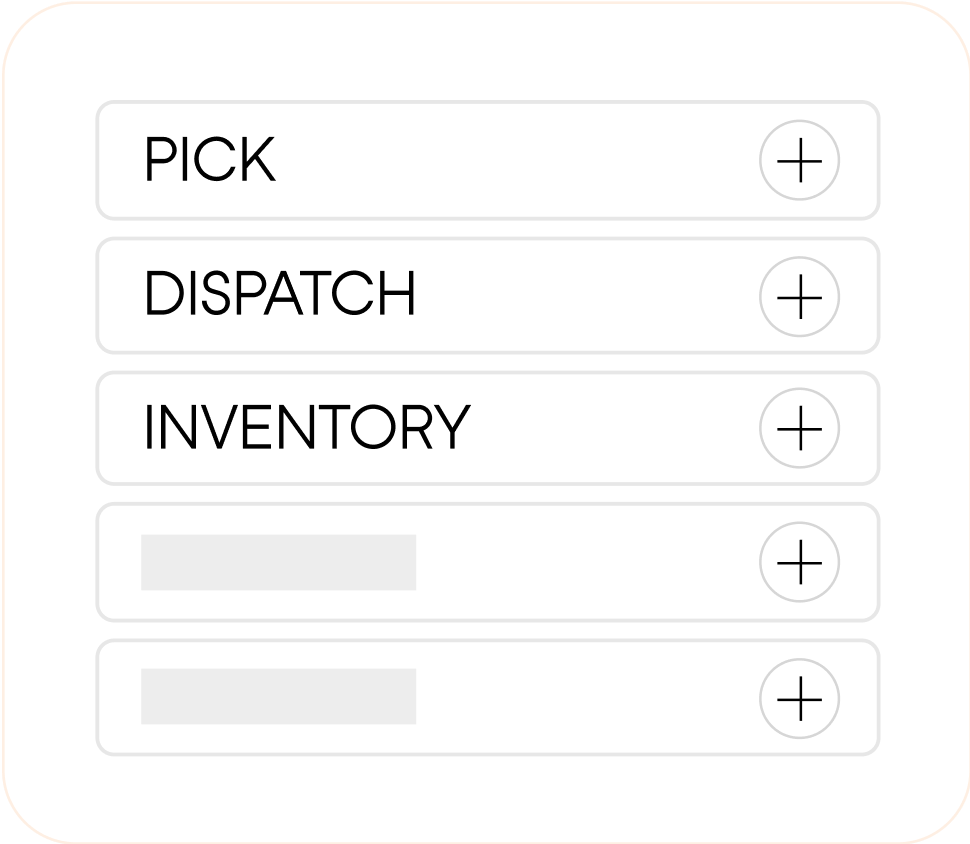The height and width of the screenshot is (844, 970).
Task: Click the plus icon beside DISPATCH
Action: pyautogui.click(x=800, y=295)
